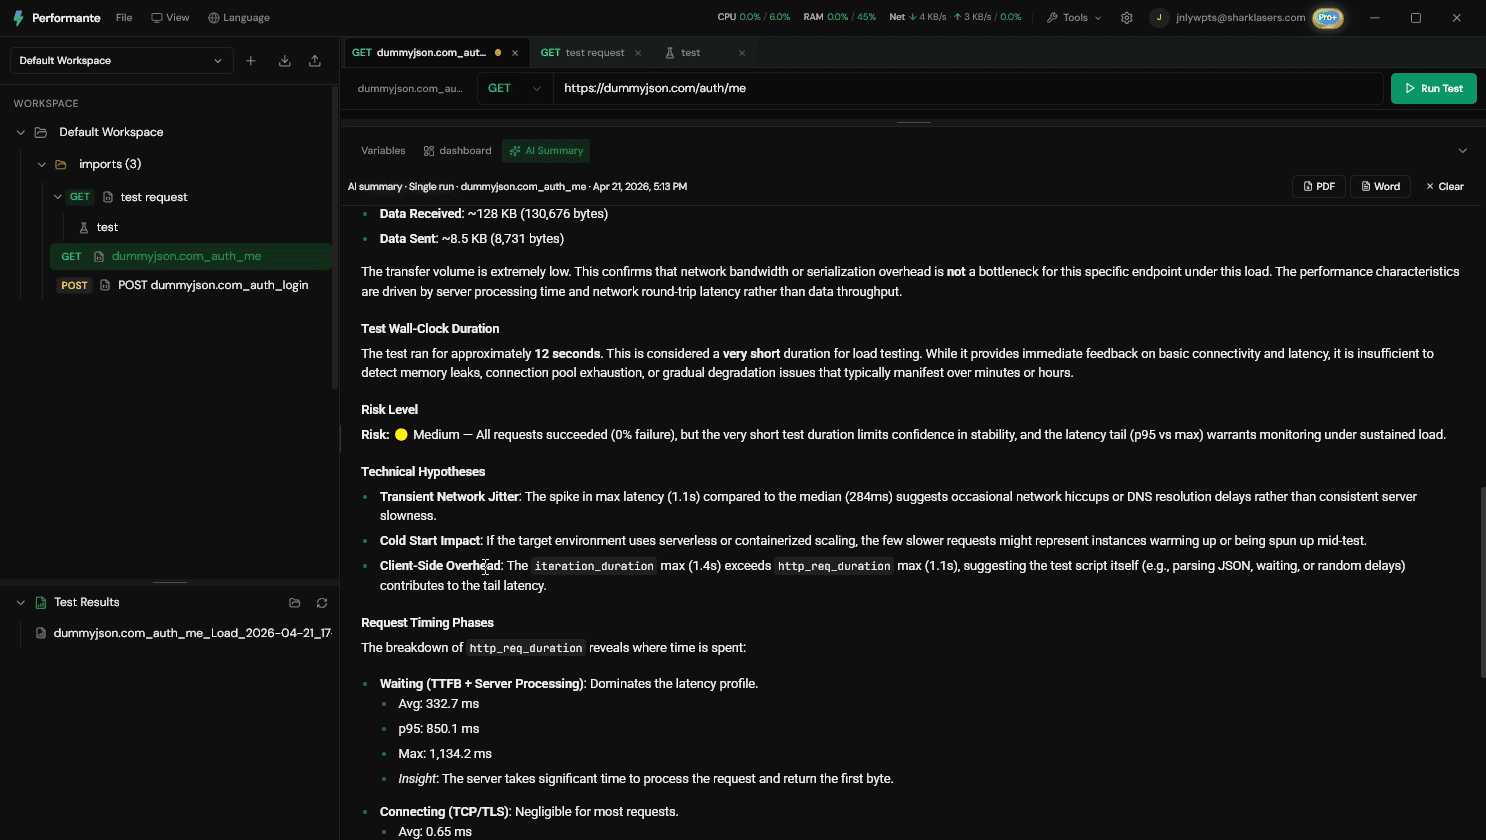Click the Pro+ badge
Image resolution: width=1486 pixels, height=840 pixels.
pyautogui.click(x=1328, y=18)
